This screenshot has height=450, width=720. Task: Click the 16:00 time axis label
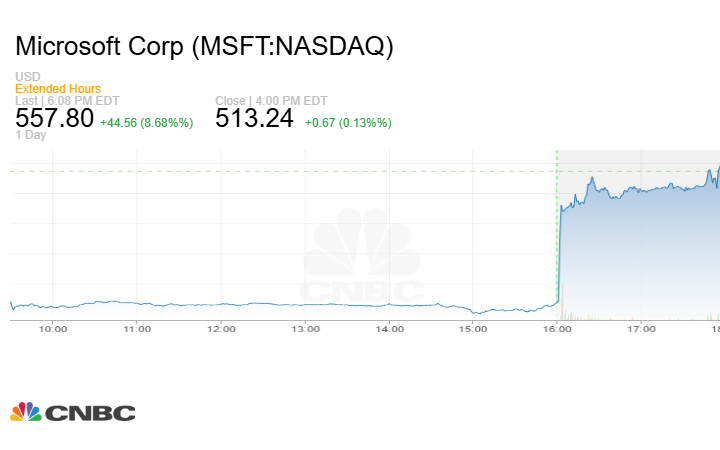[x=557, y=328]
